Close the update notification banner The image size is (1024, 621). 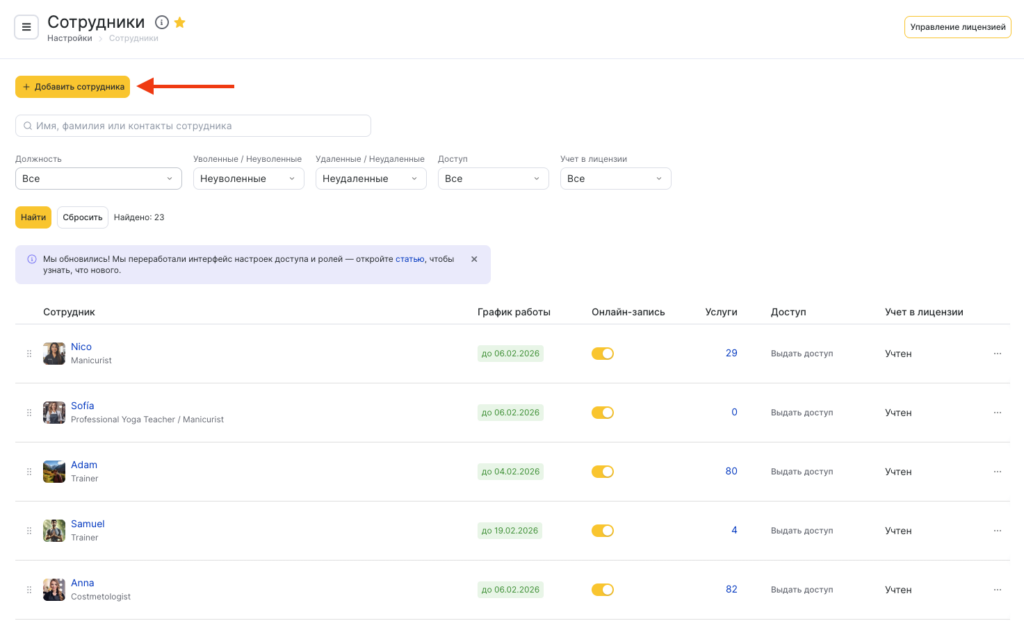click(x=474, y=259)
